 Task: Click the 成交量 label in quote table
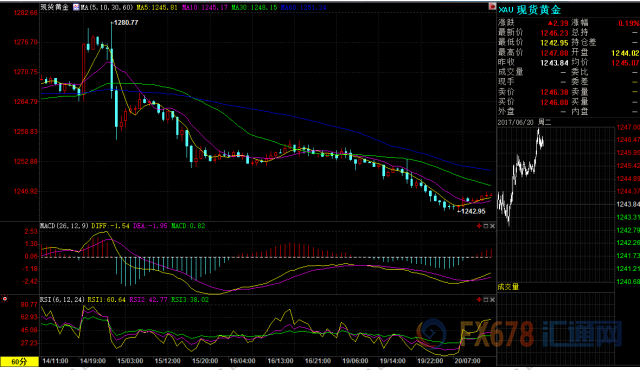[x=511, y=72]
